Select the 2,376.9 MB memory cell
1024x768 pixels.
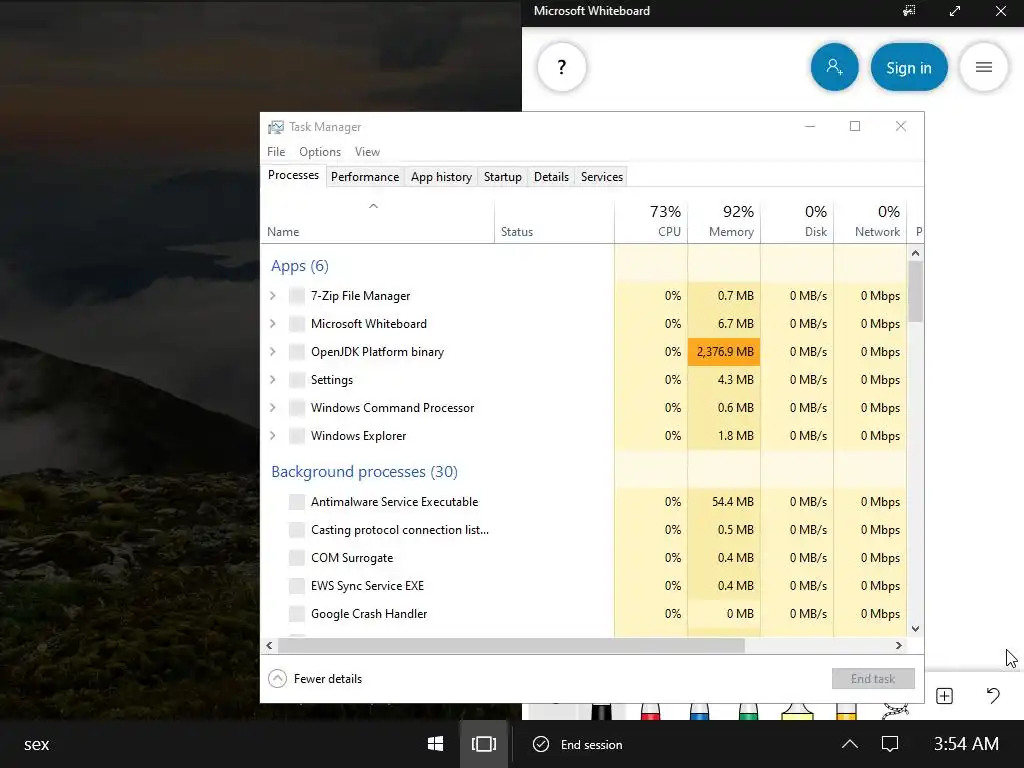coord(724,352)
